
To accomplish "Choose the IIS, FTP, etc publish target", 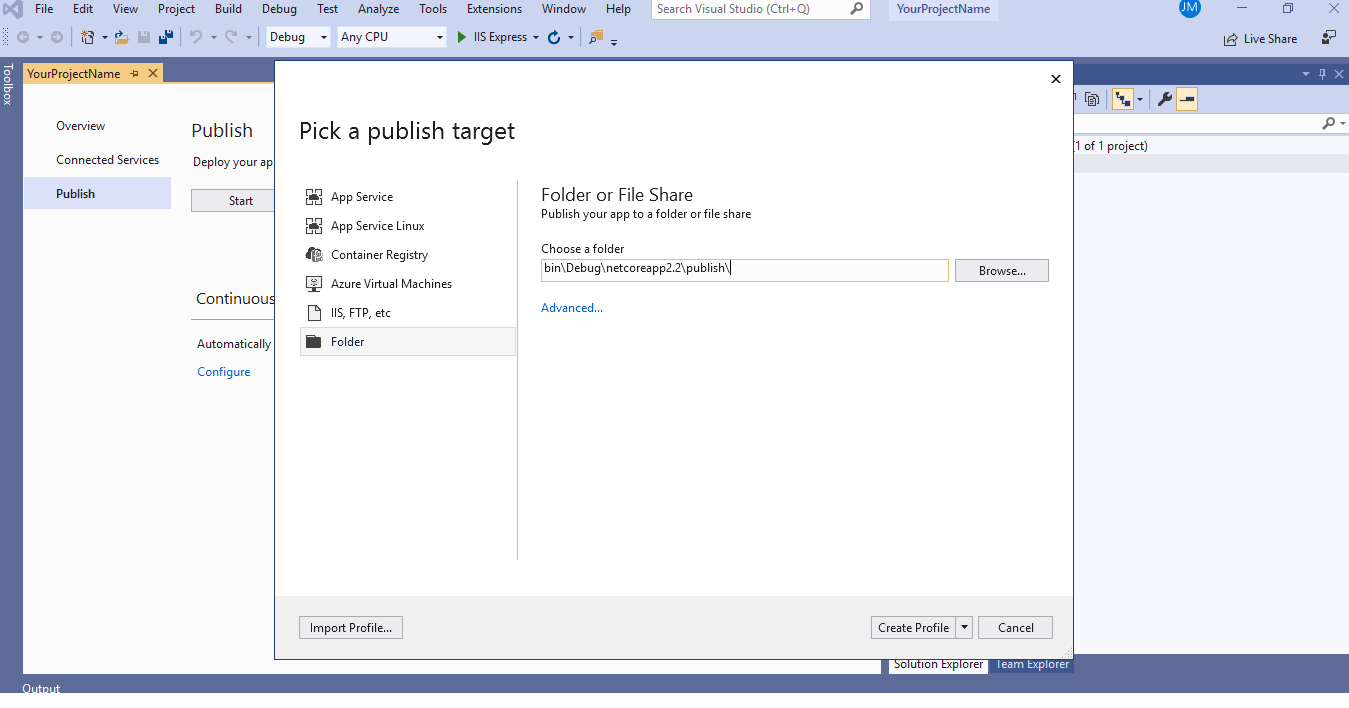I will [x=359, y=312].
